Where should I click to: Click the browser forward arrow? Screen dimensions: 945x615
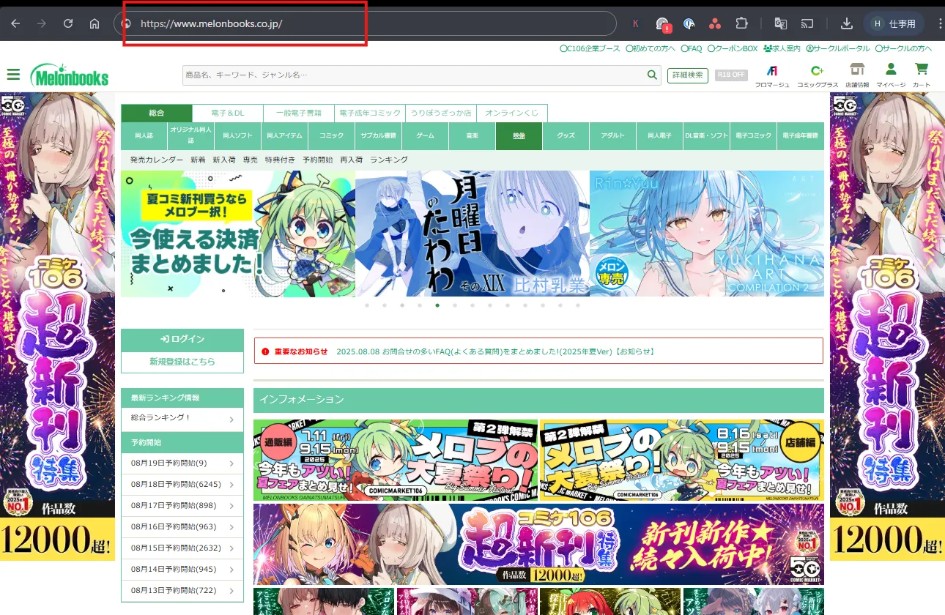[42, 24]
